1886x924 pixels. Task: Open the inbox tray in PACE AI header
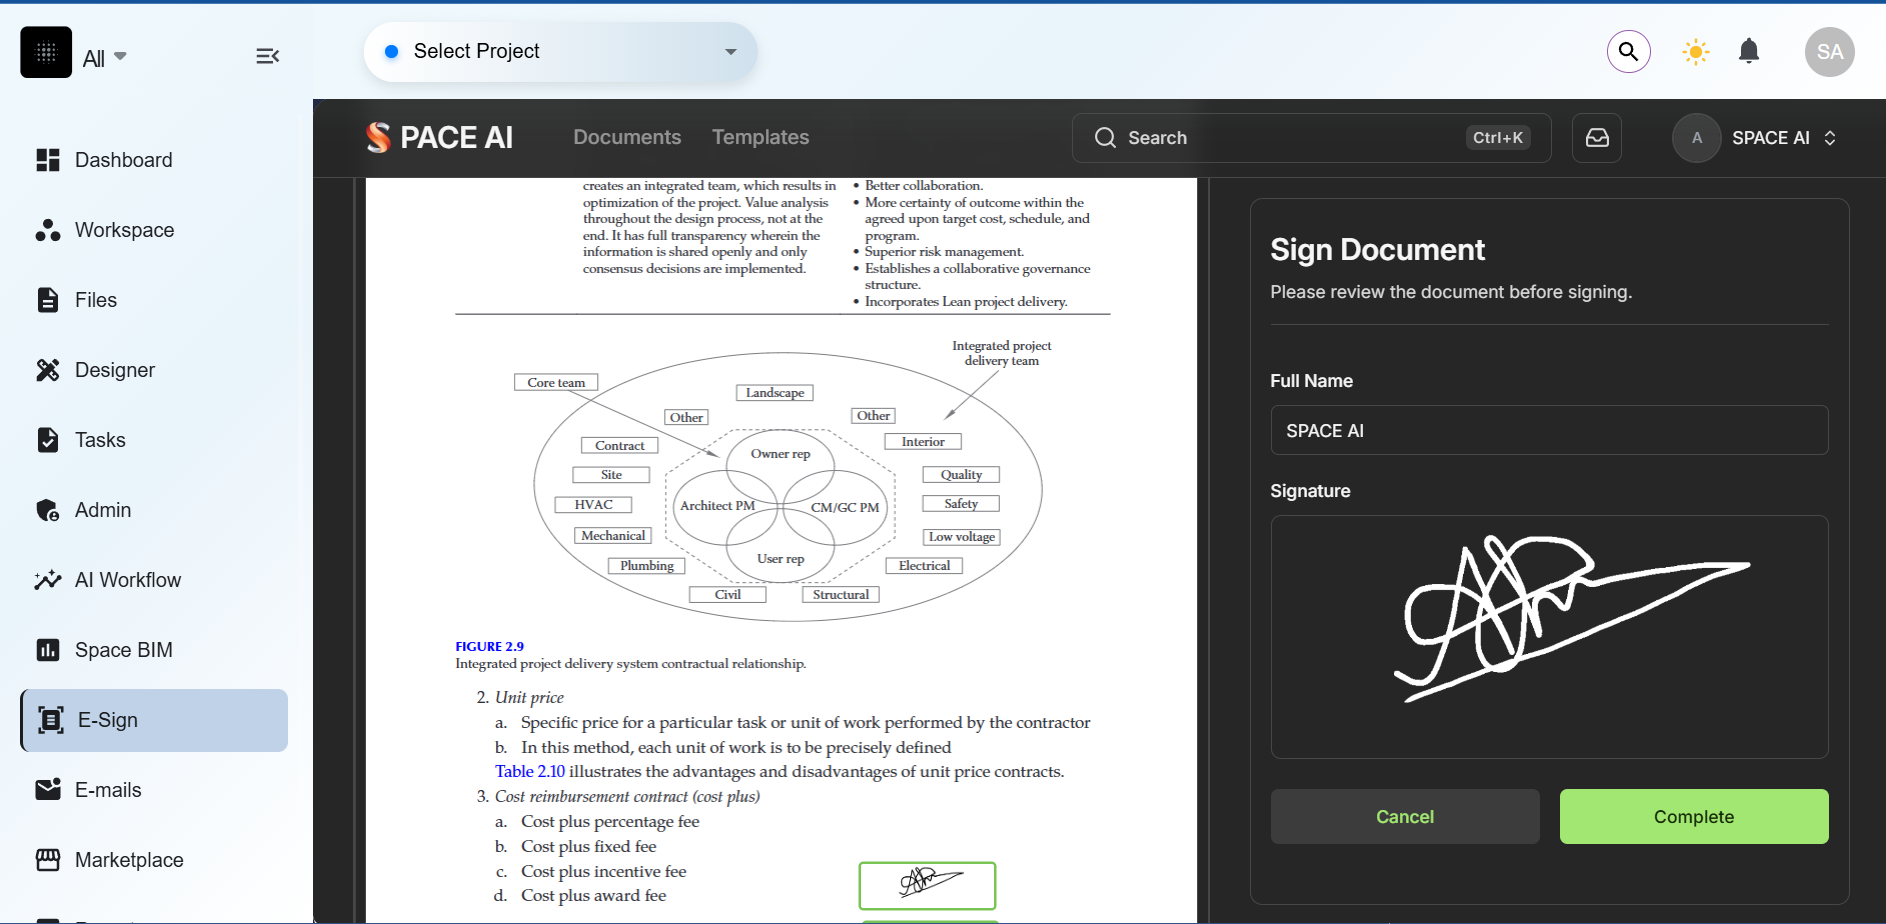point(1596,137)
